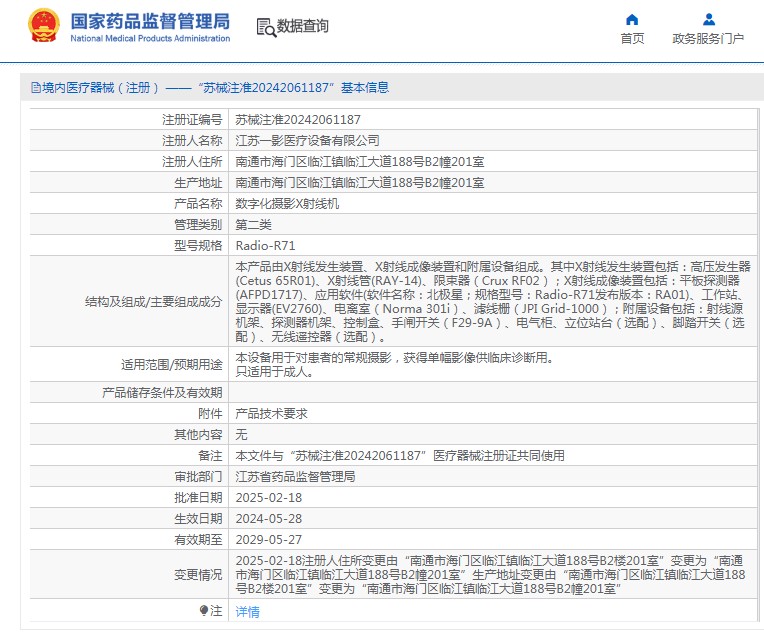The width and height of the screenshot is (764, 632).
Task: Go to 数据查询 text label
Action: coord(303,27)
